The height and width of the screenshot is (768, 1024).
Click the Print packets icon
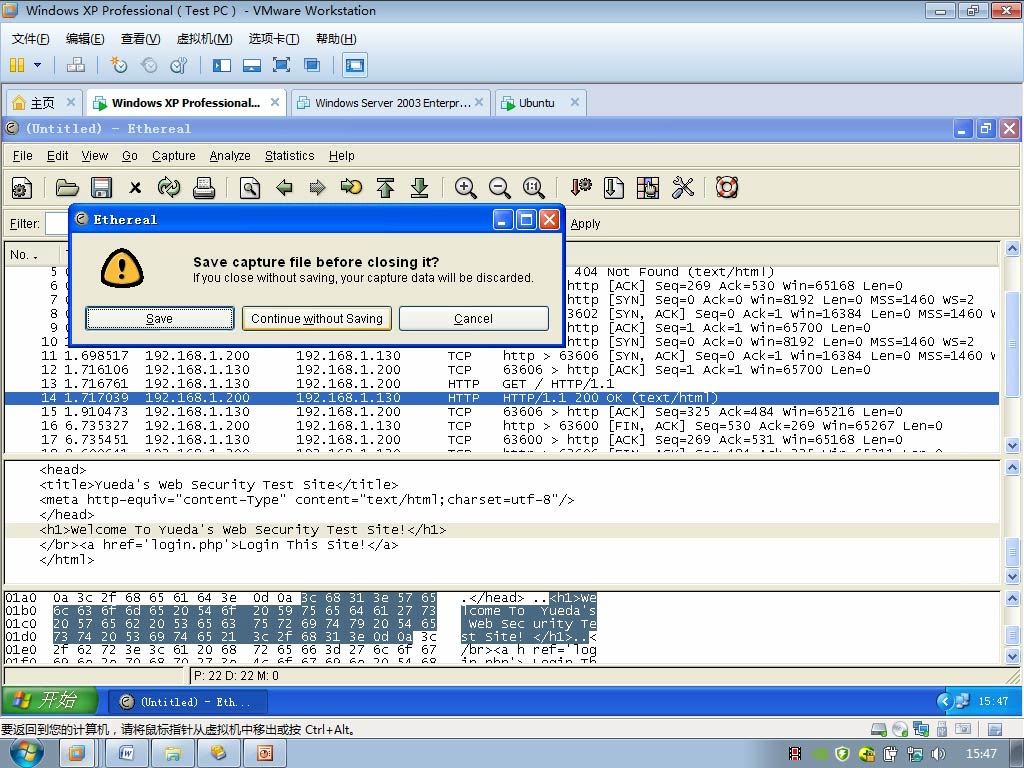[204, 188]
